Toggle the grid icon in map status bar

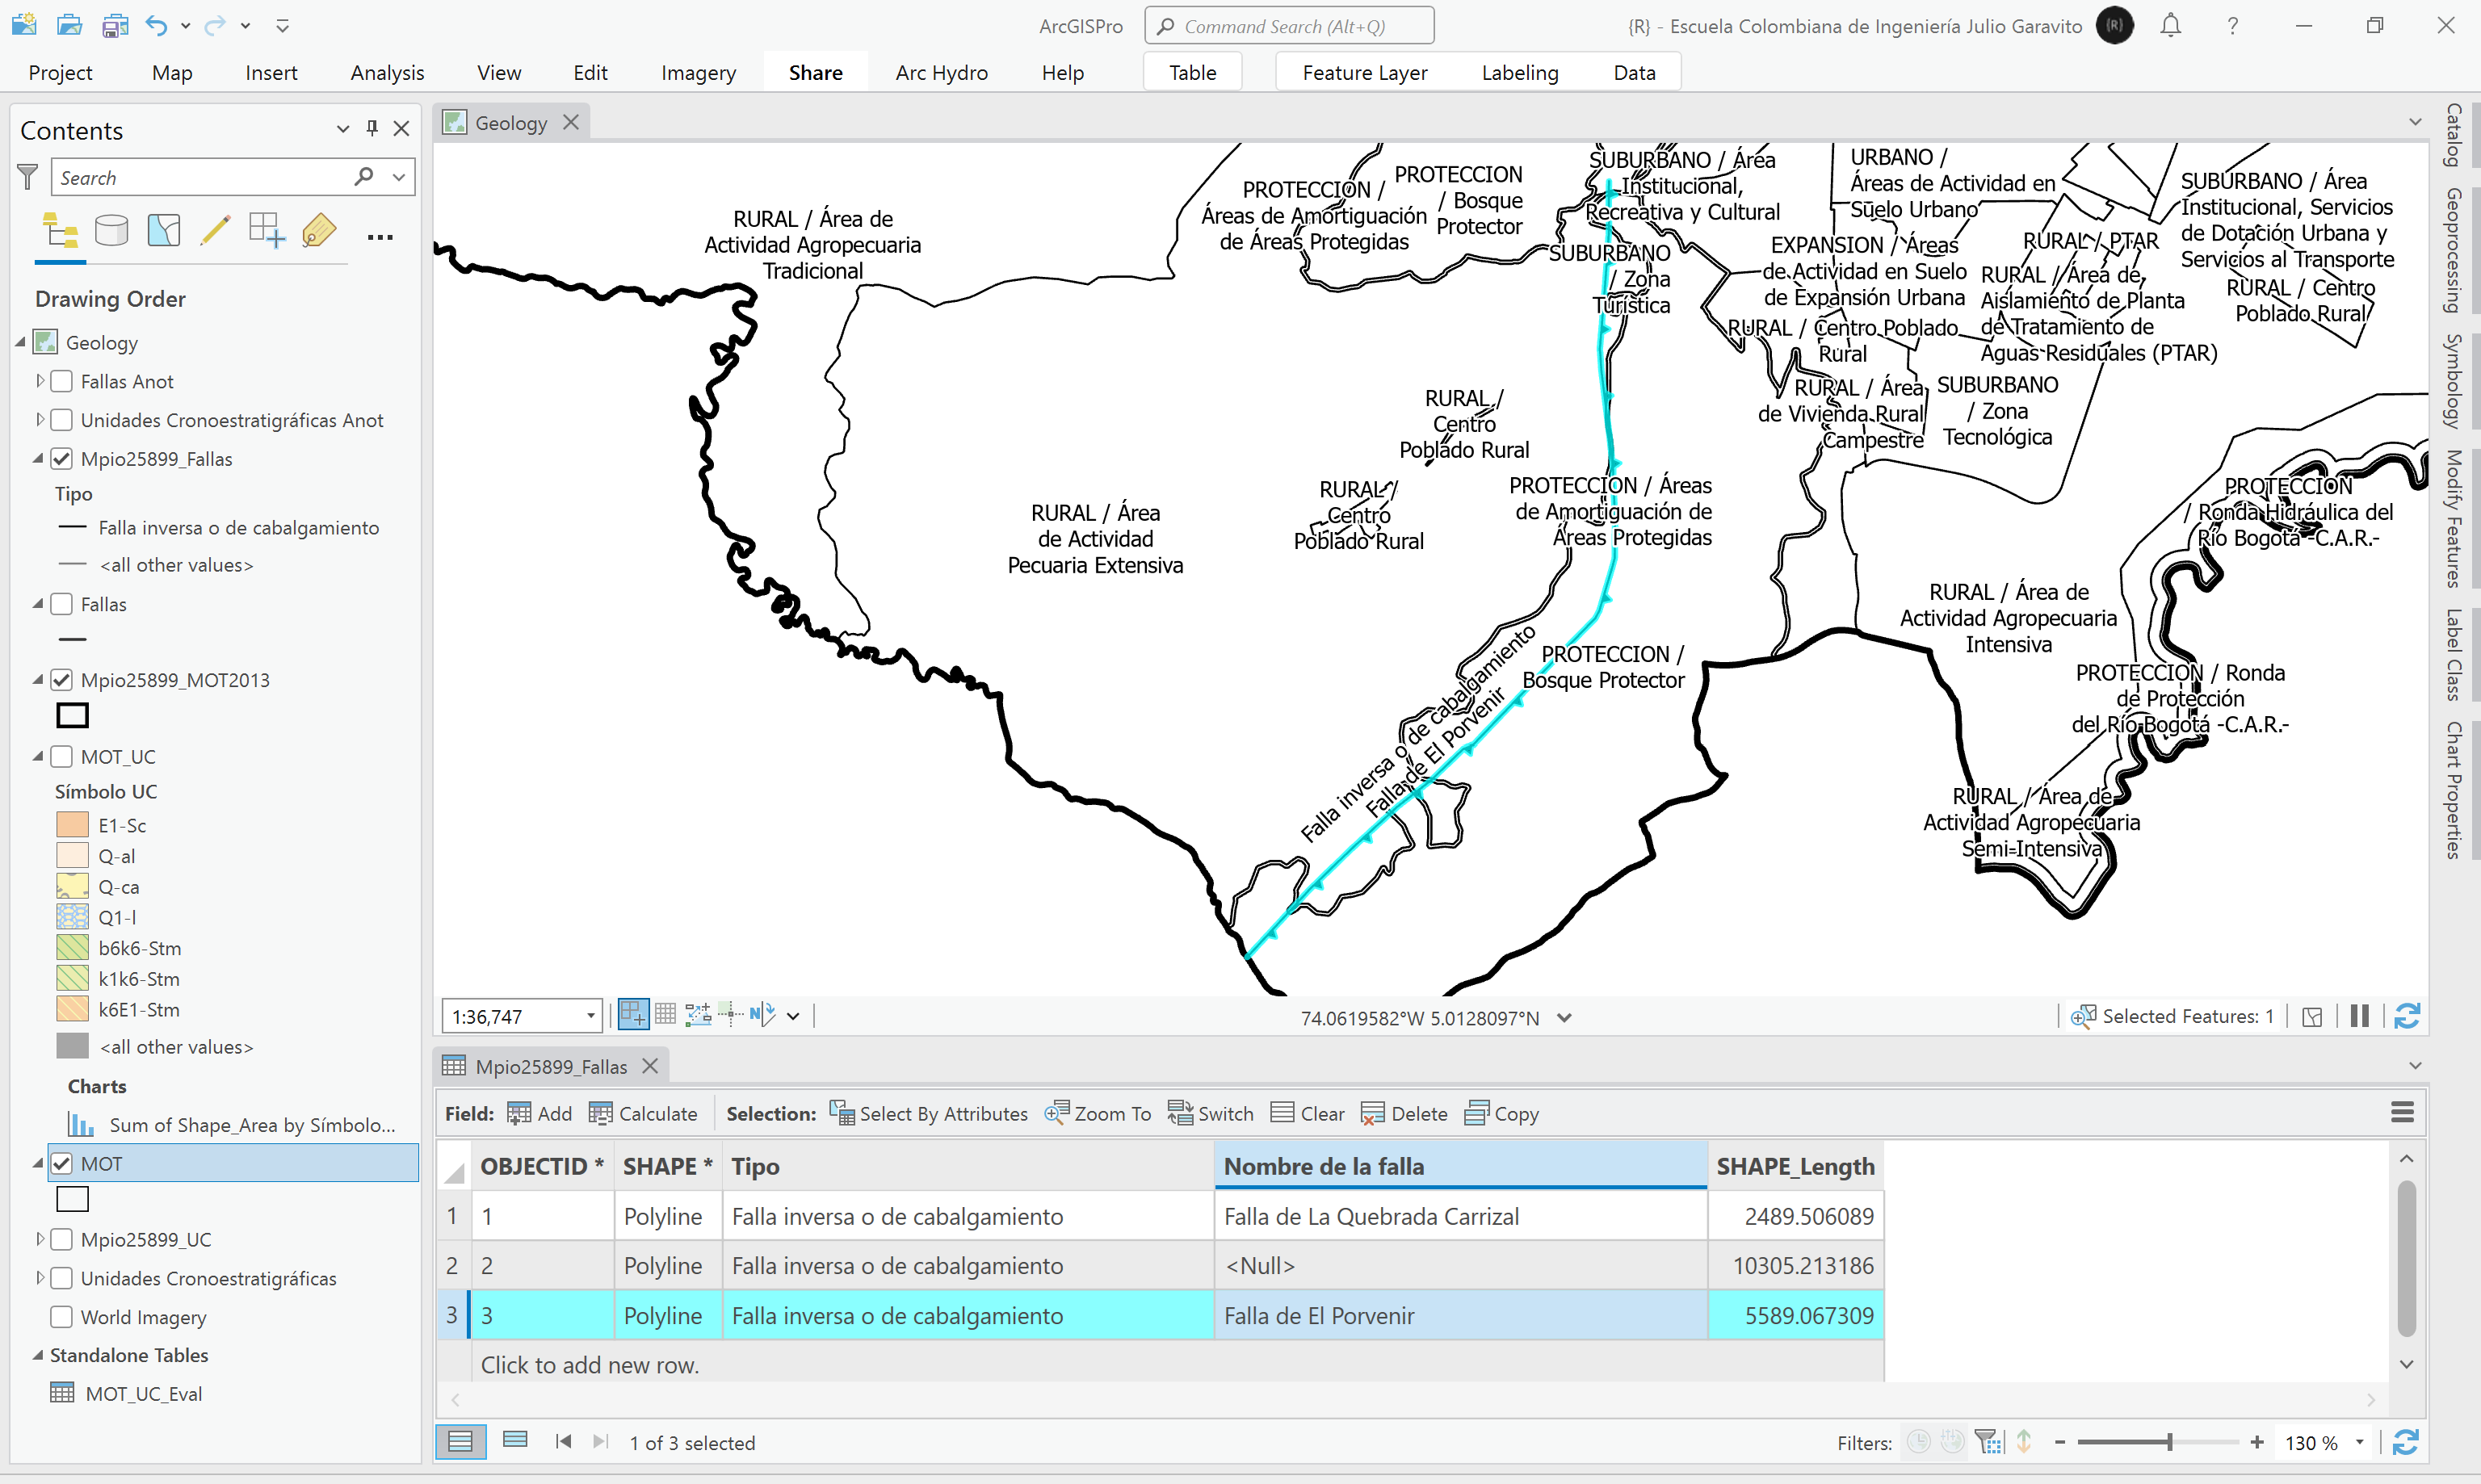[x=665, y=1015]
